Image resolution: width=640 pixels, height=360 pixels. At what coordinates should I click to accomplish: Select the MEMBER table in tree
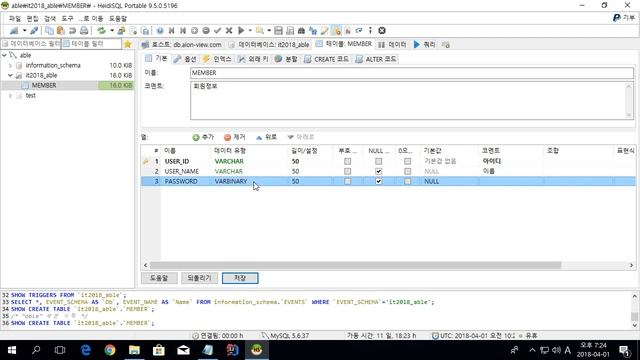click(44, 85)
